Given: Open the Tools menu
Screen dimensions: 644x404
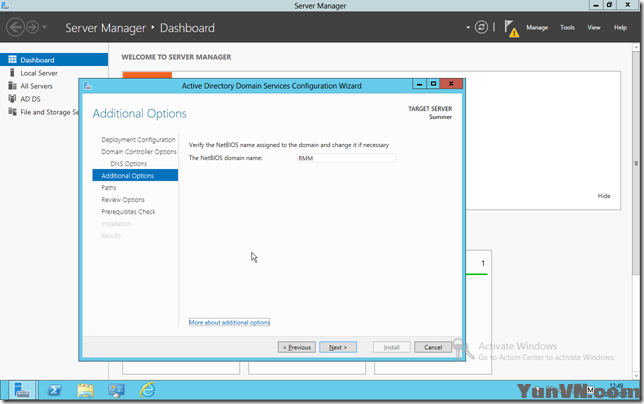Looking at the screenshot, I should click(x=567, y=28).
